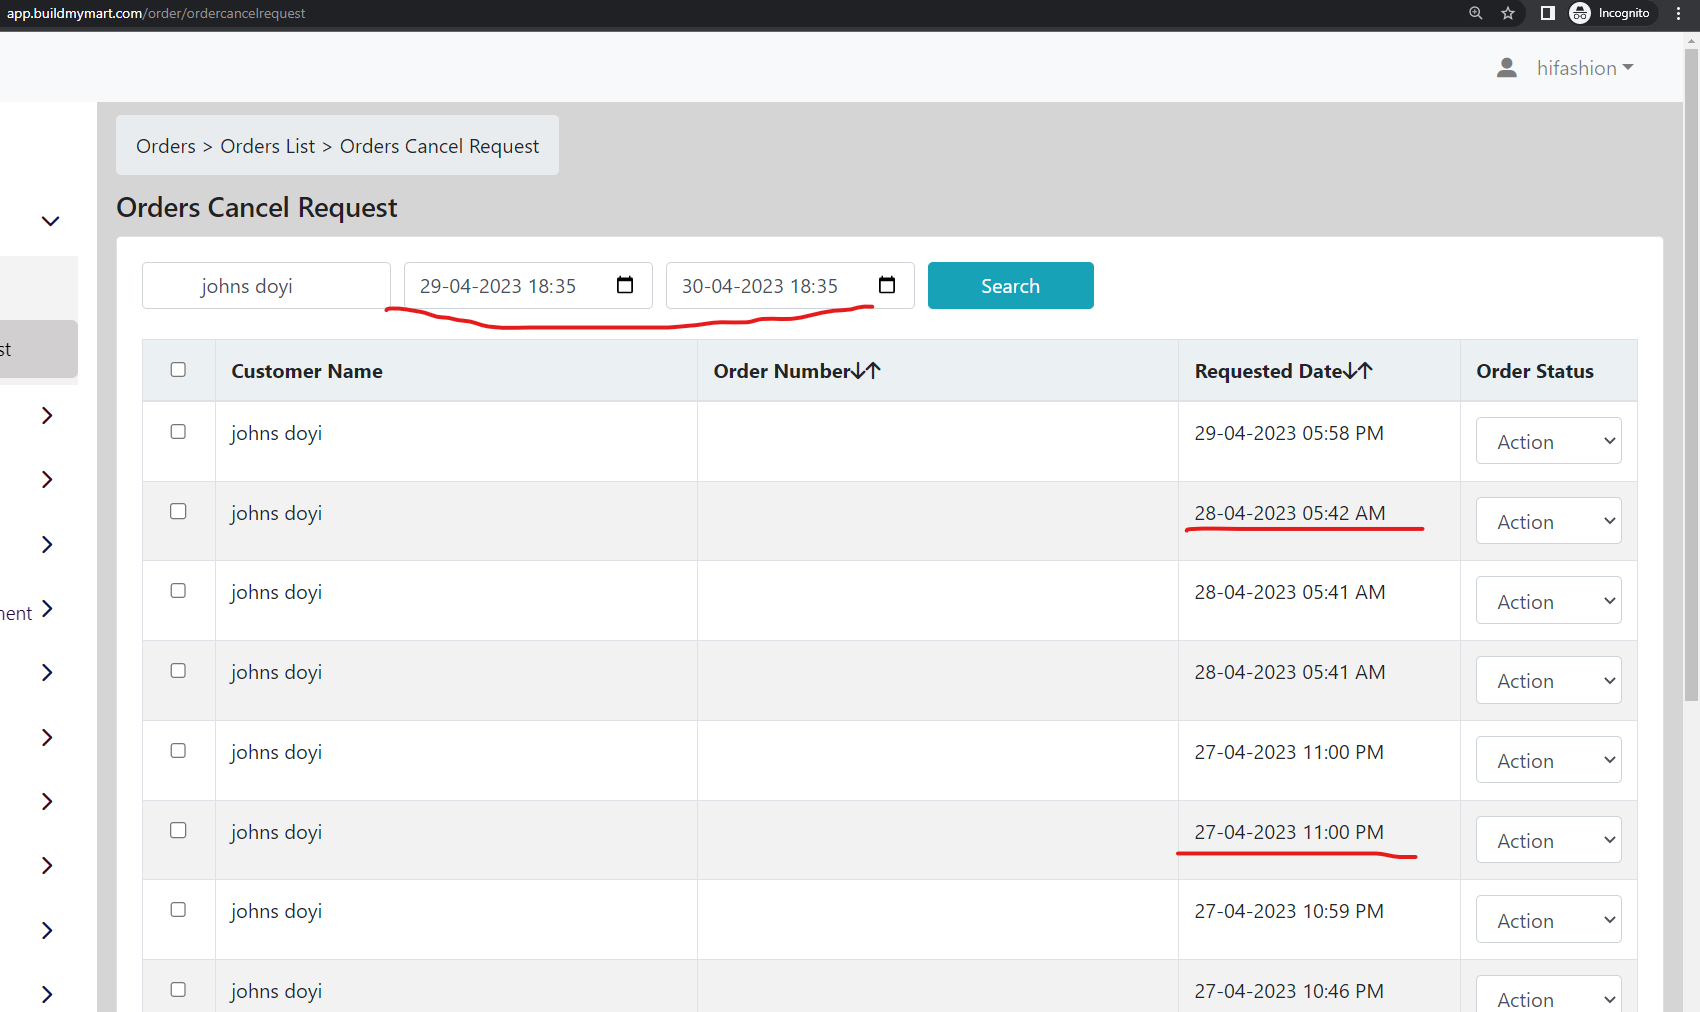Click the Order Status column header
Viewport: 1700px width, 1012px height.
point(1535,371)
